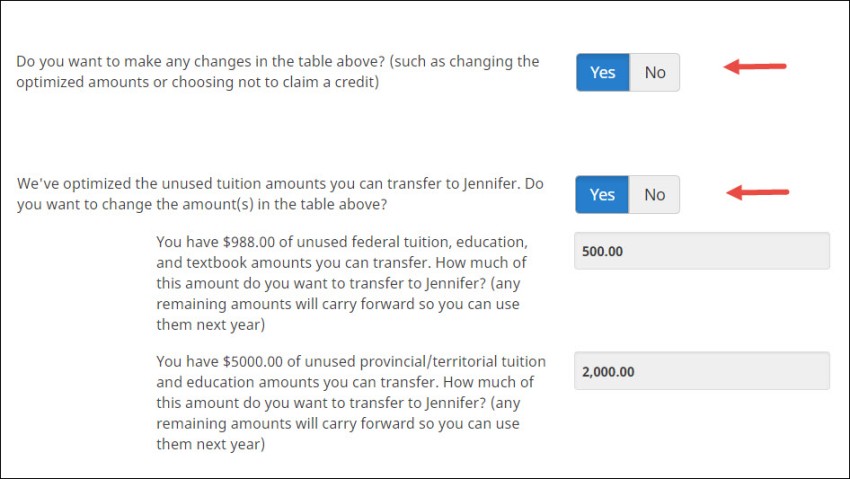Select Yes to change Jennifer transfer amounts

pyautogui.click(x=602, y=195)
